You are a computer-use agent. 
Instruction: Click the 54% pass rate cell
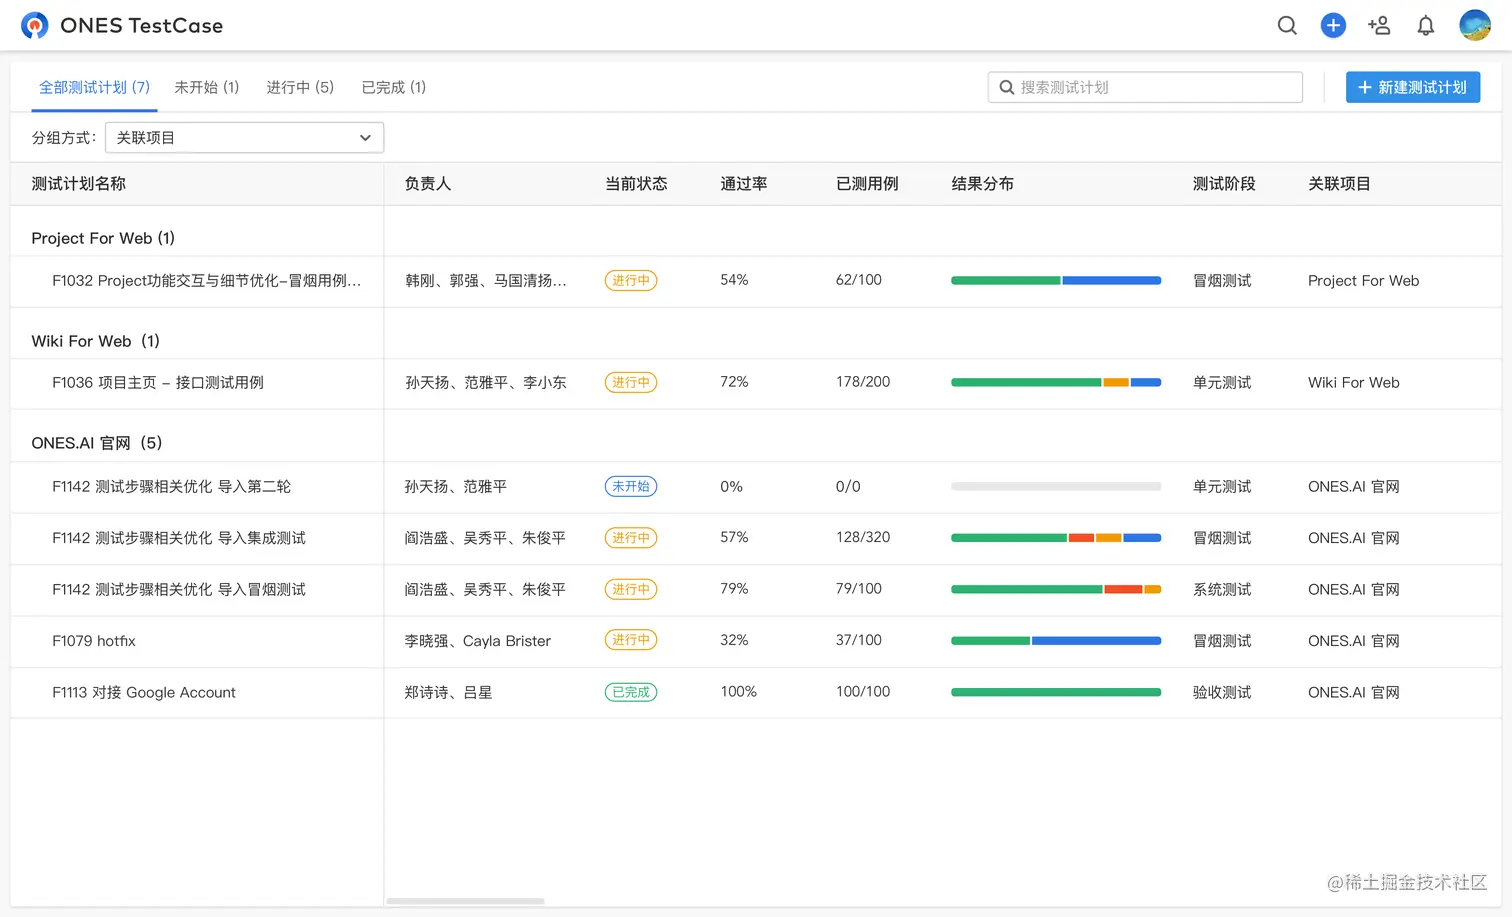click(x=734, y=280)
